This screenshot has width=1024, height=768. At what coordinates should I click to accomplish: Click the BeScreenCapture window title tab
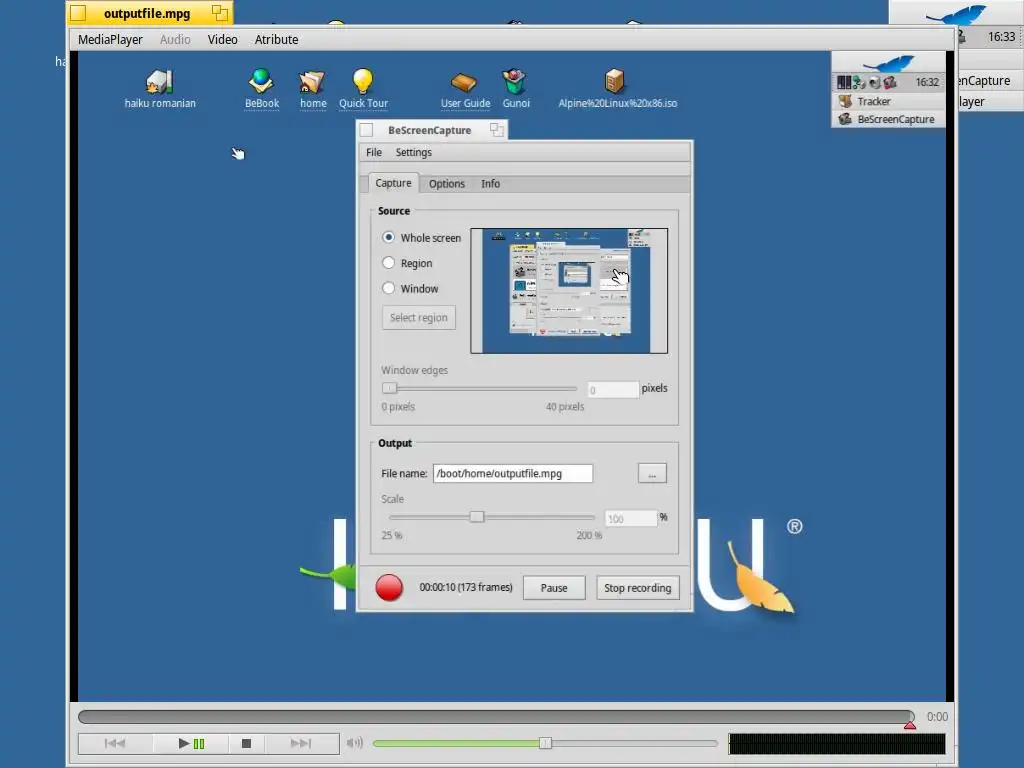[x=432, y=130]
